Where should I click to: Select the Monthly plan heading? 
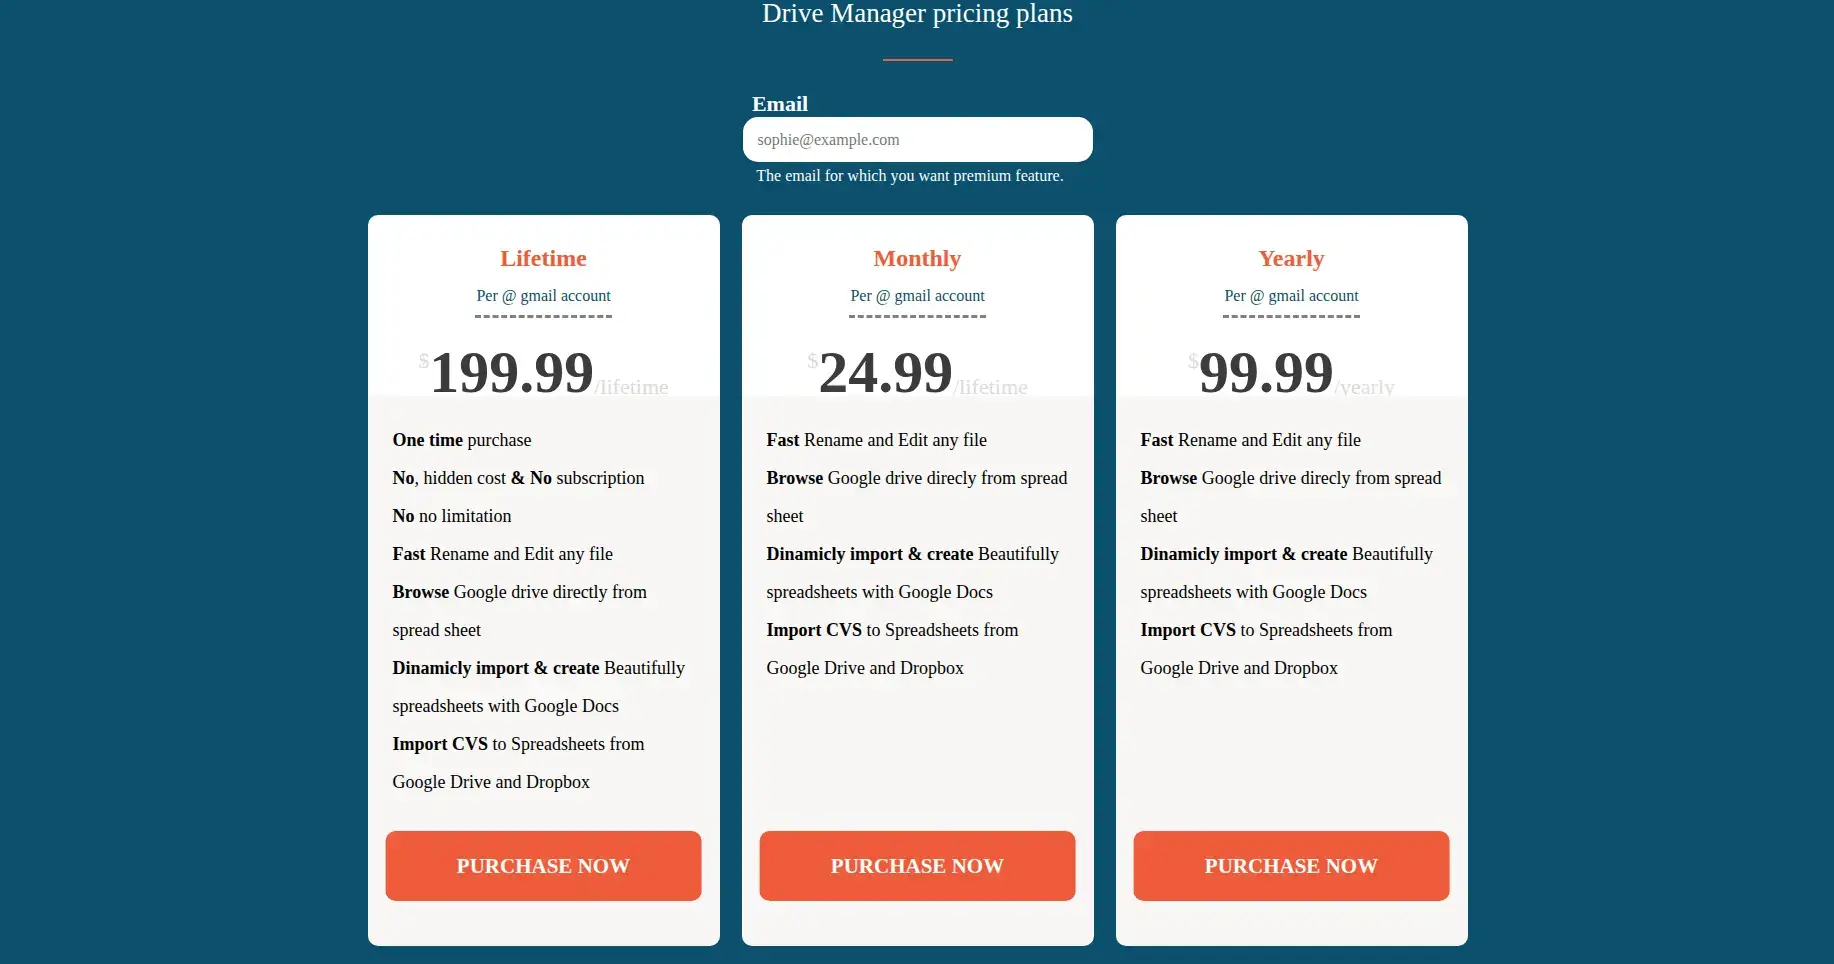917,259
